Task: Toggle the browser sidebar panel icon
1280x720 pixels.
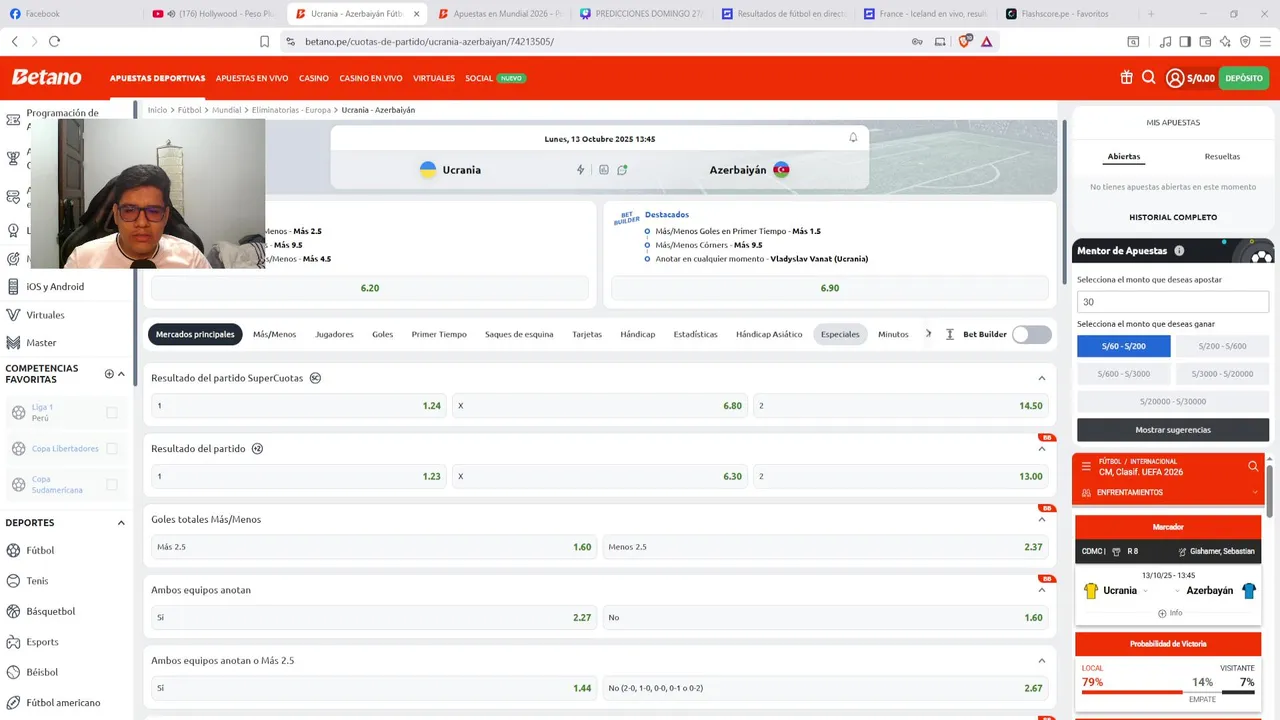Action: [1185, 41]
